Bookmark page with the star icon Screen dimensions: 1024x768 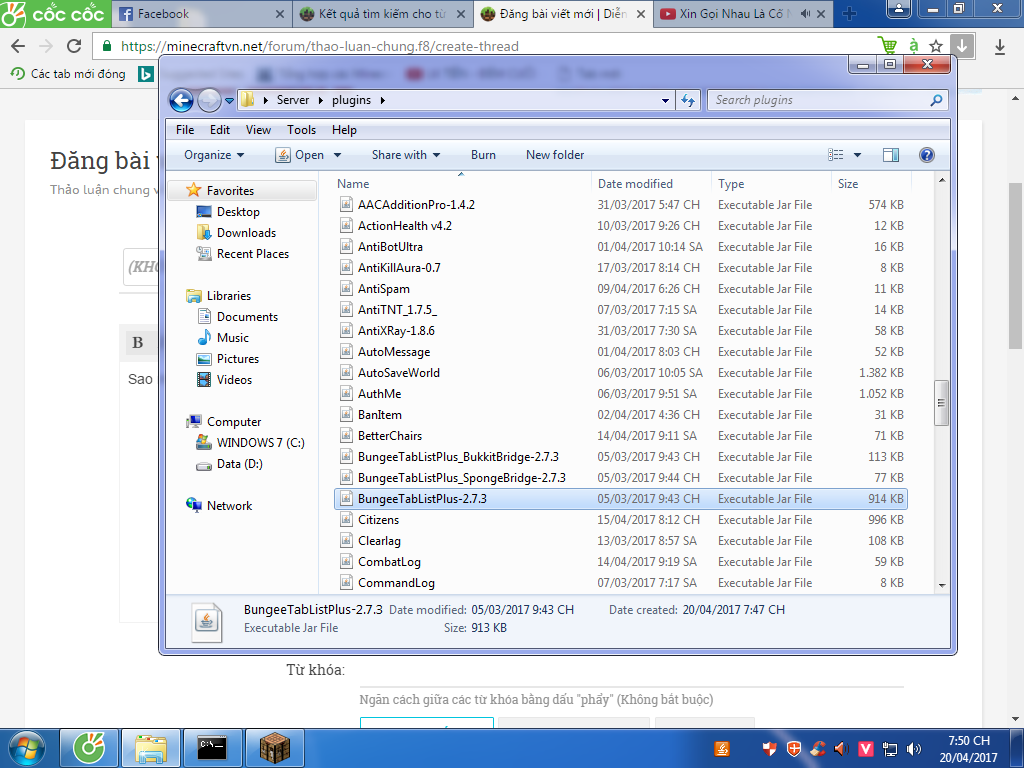[936, 46]
